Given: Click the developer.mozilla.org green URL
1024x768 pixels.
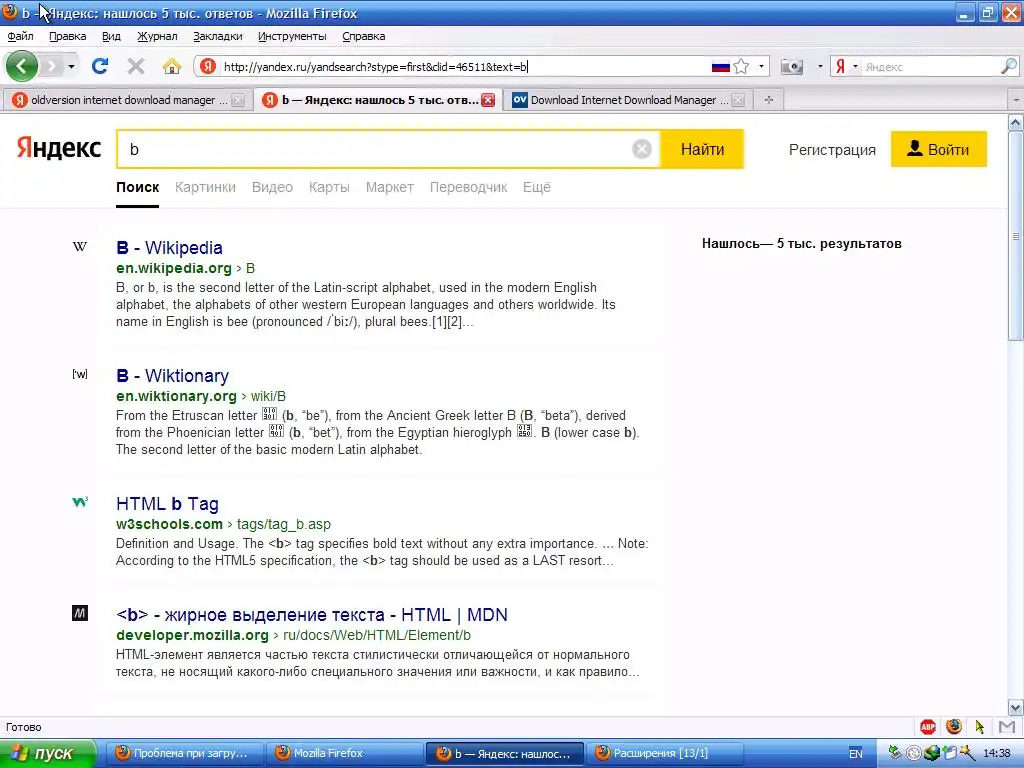Looking at the screenshot, I should tap(192, 635).
